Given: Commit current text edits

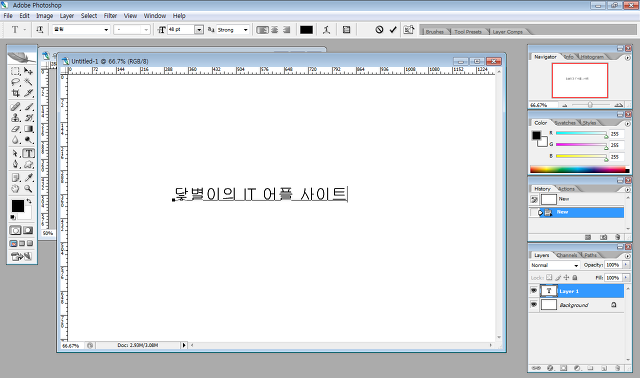Looking at the screenshot, I should click(393, 30).
